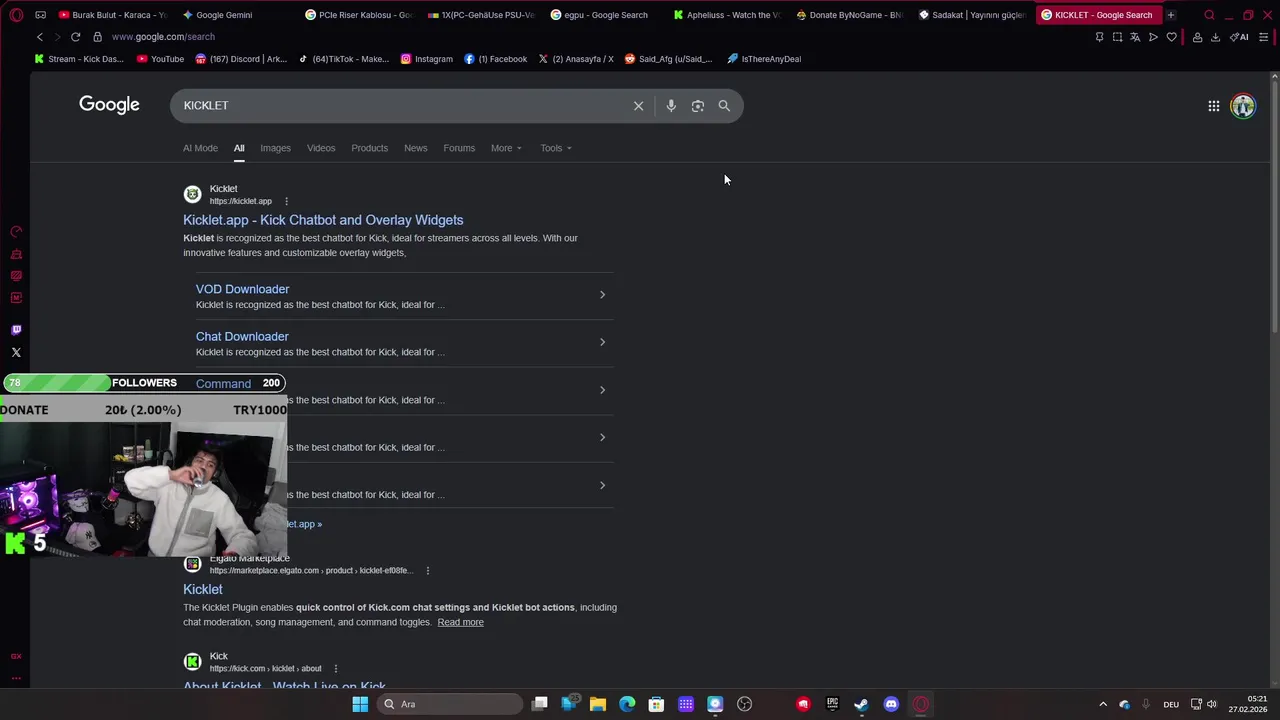Image resolution: width=1280 pixels, height=720 pixels.
Task: Start a Google voice search
Action: (x=671, y=106)
